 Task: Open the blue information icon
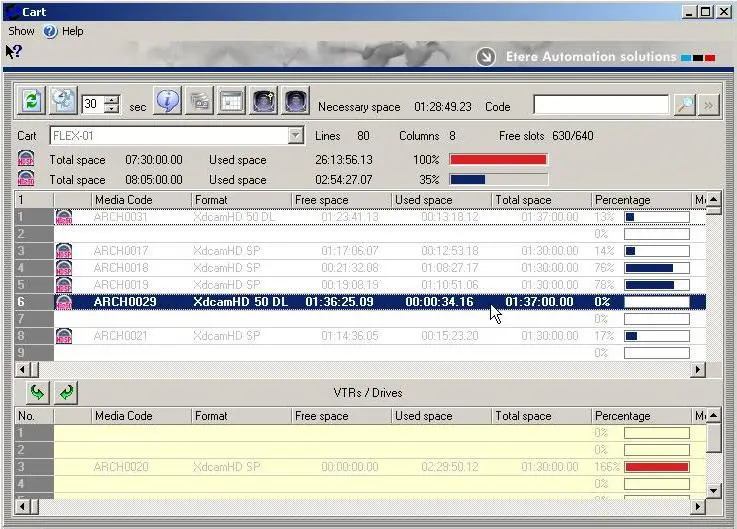(167, 102)
